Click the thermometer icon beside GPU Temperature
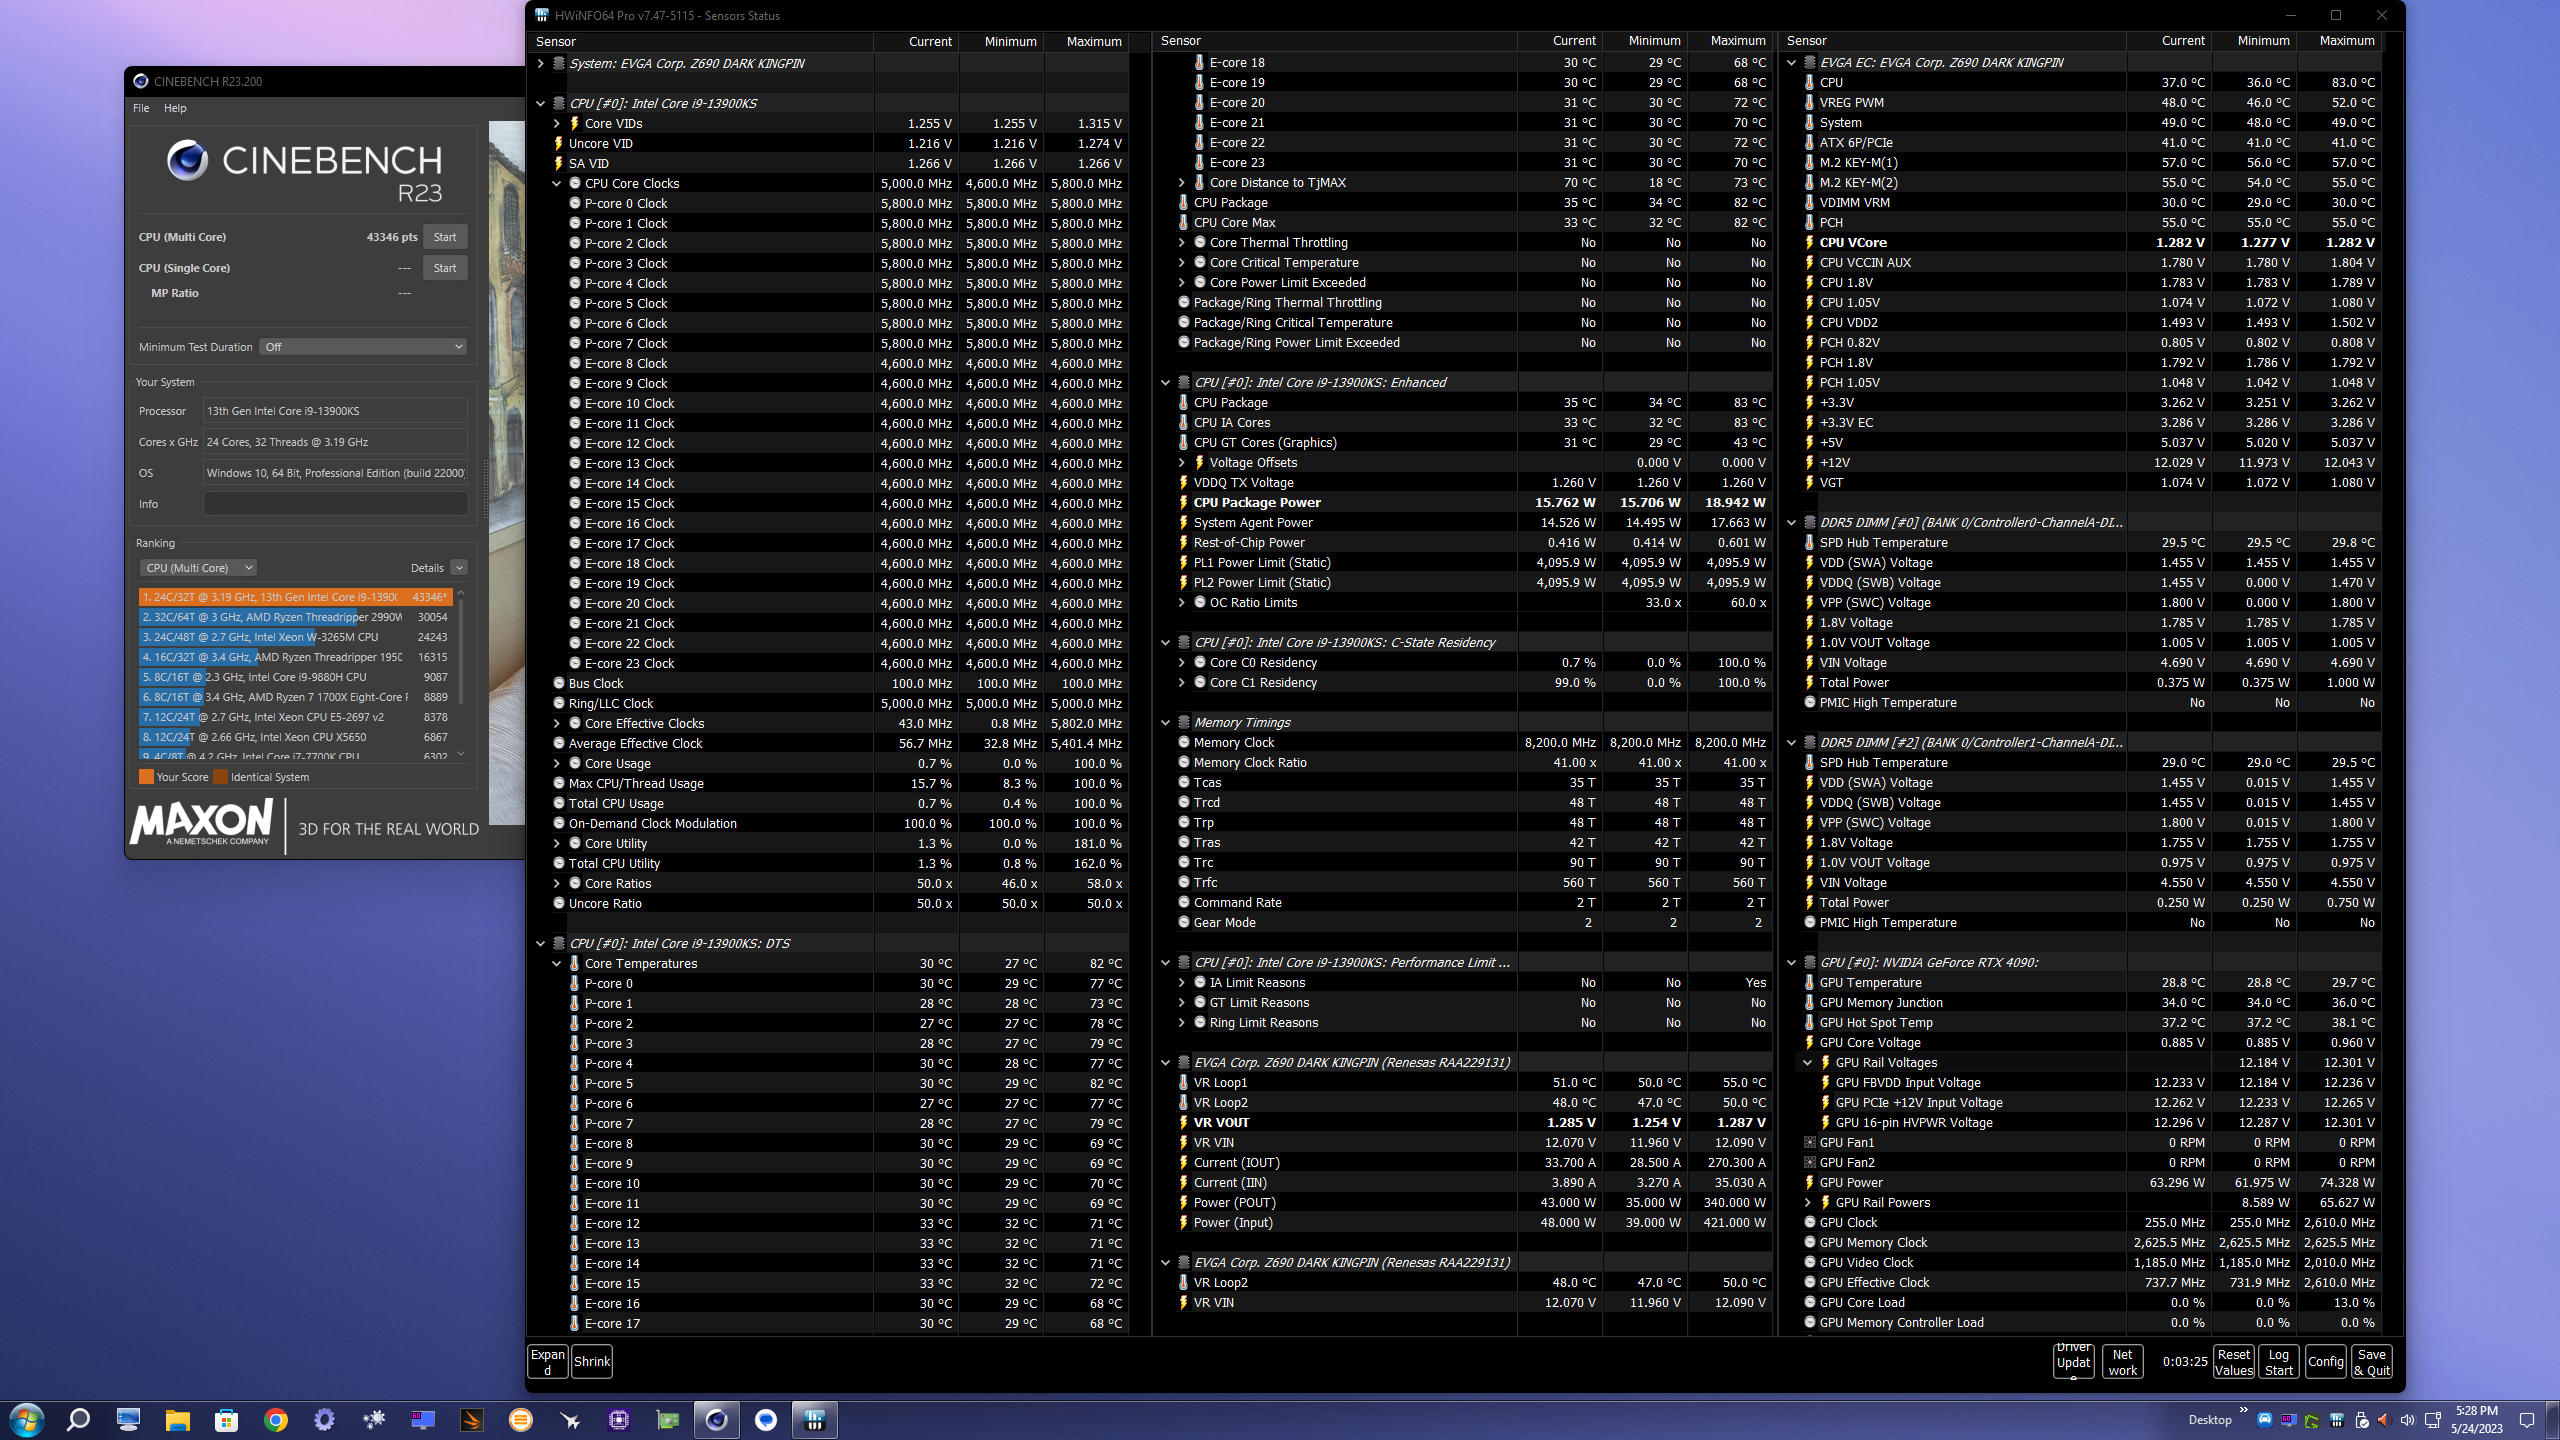 click(x=1810, y=982)
